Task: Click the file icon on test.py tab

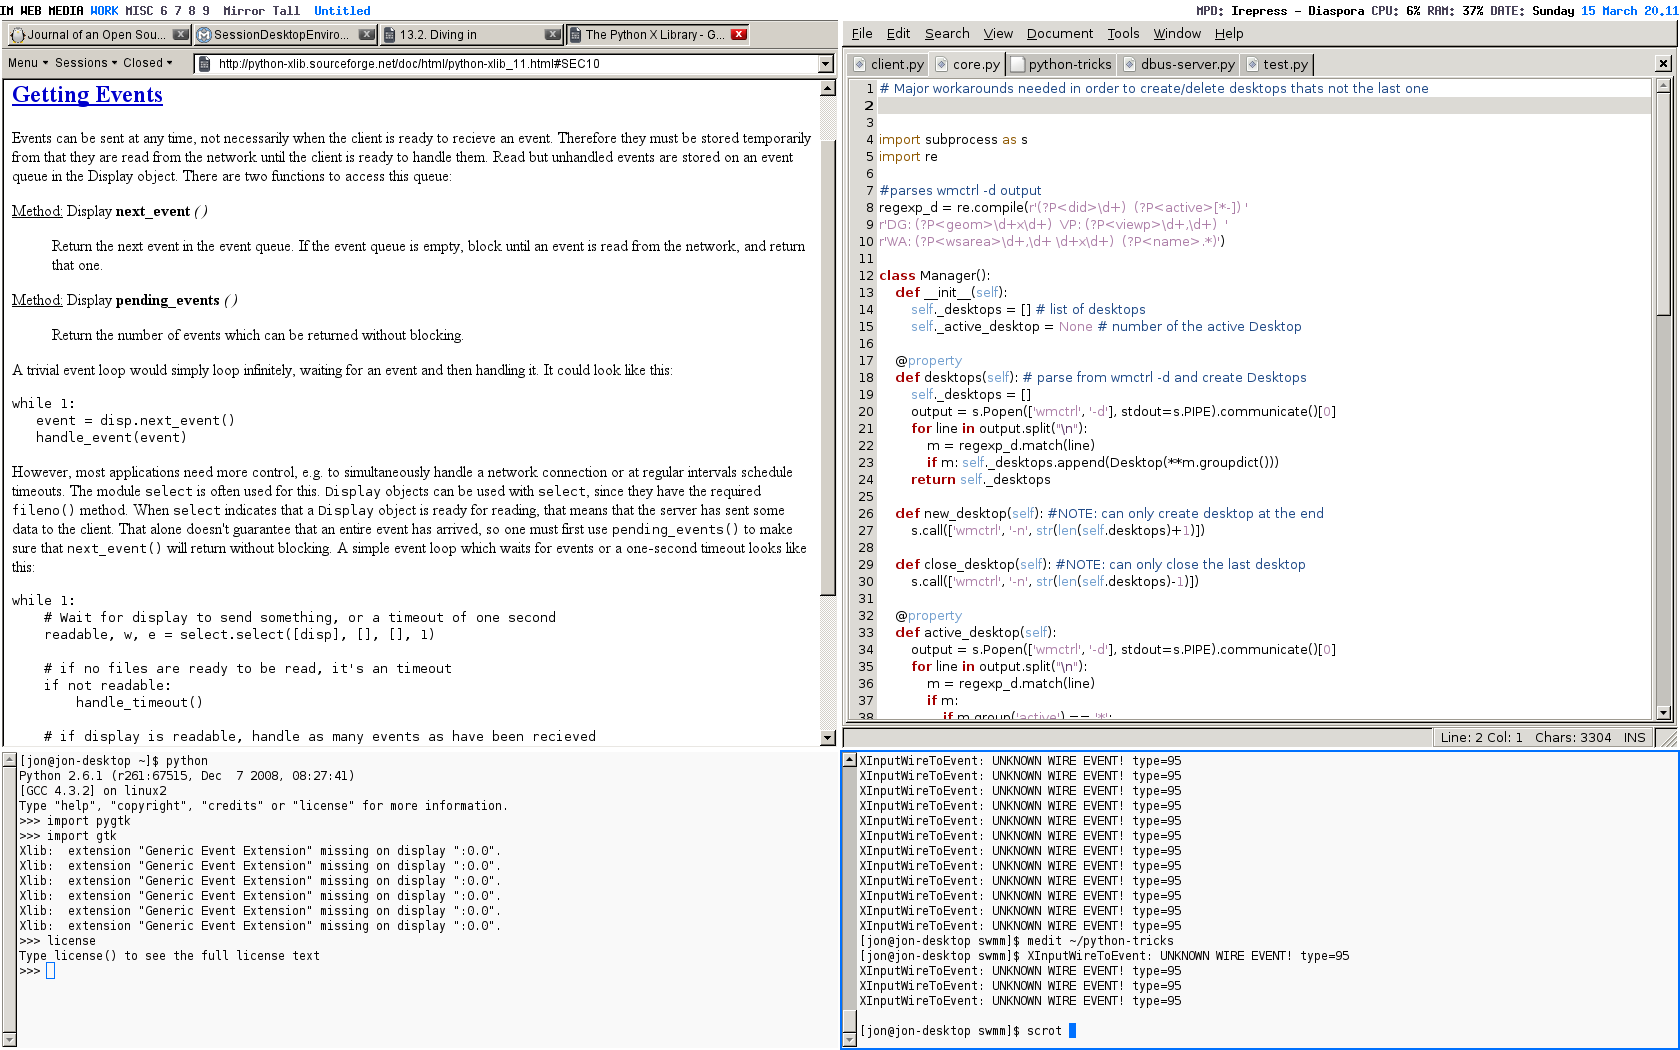Action: point(1252,64)
